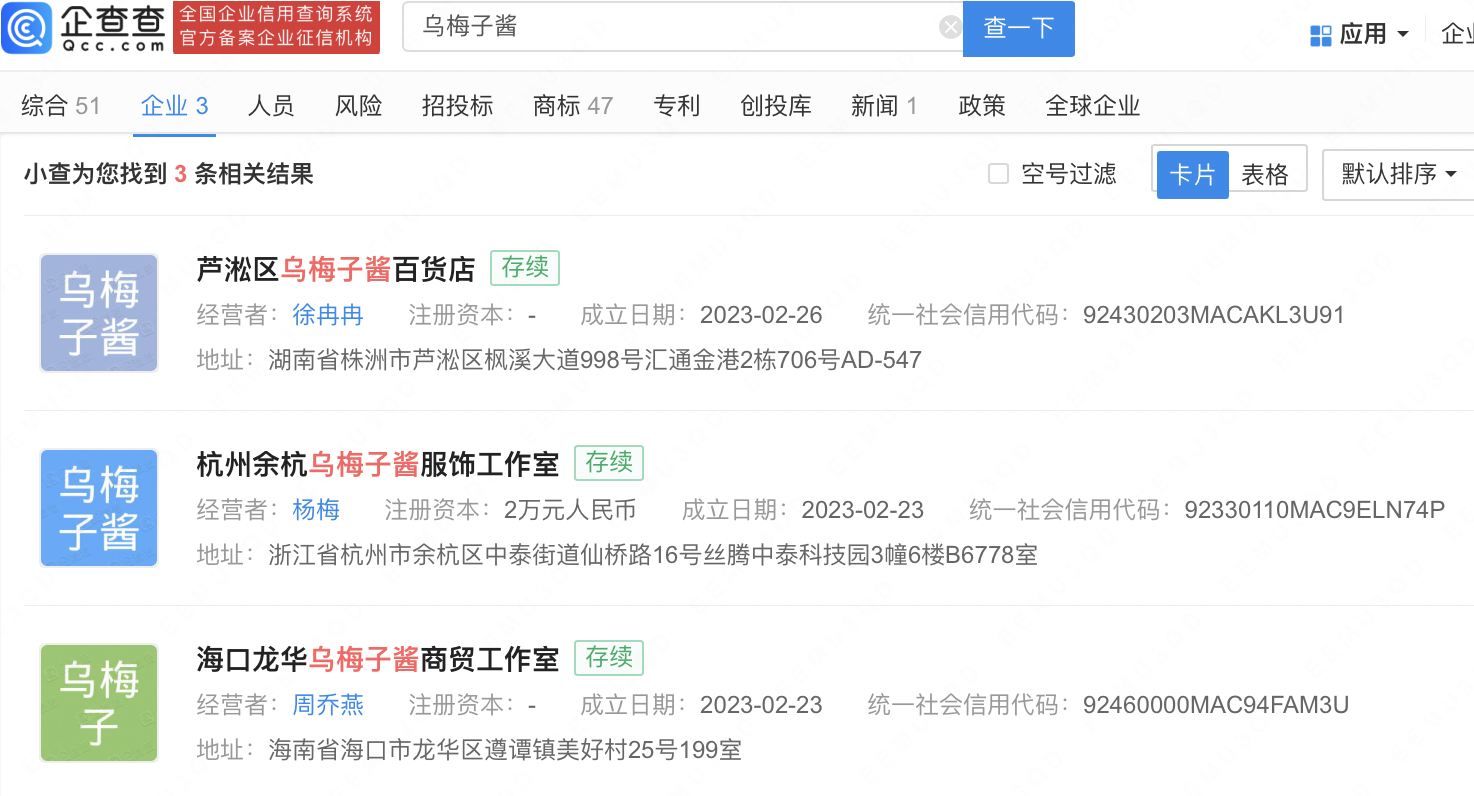Open the Qcc.com logo home link

click(84, 28)
